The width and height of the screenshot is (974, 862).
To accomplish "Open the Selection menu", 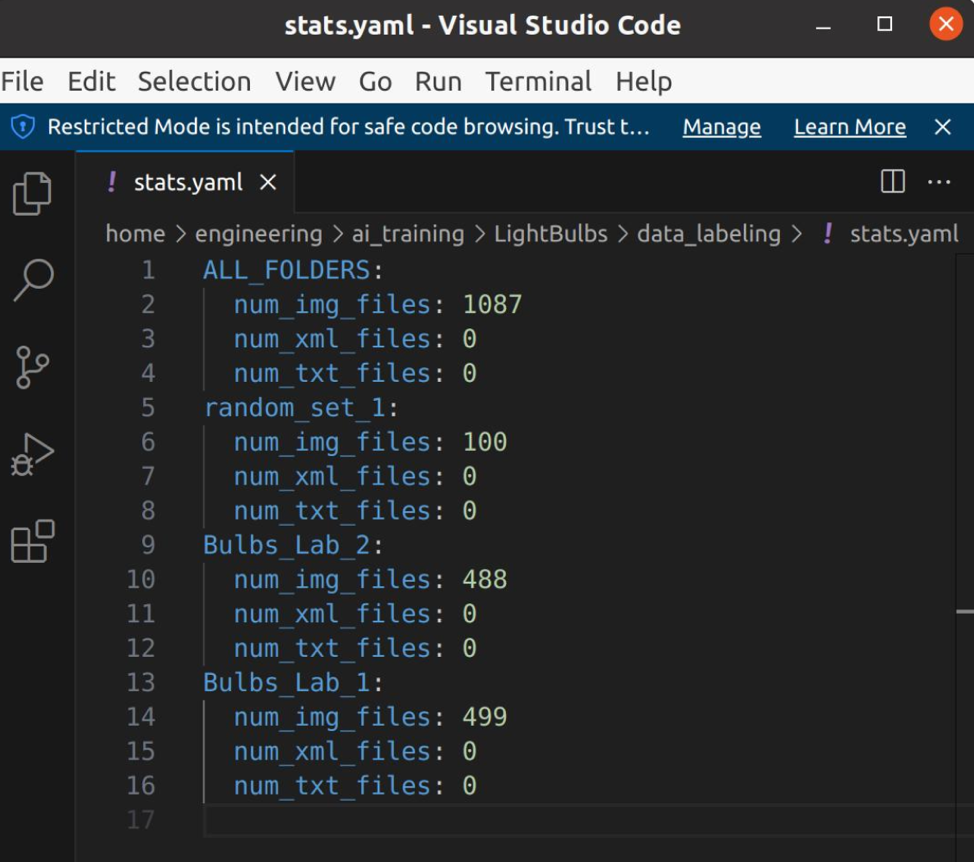I will [194, 82].
